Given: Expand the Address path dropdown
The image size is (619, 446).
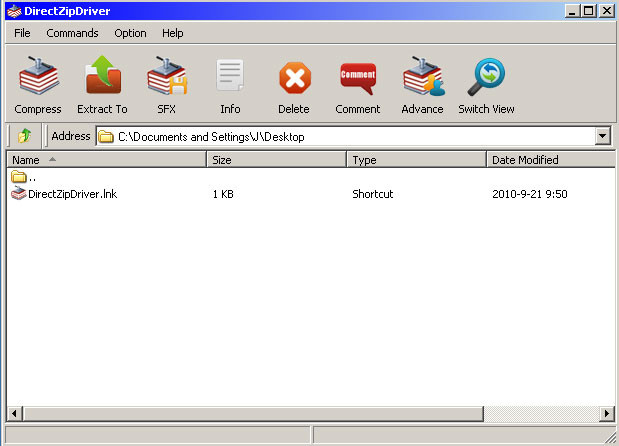Looking at the screenshot, I should (602, 137).
